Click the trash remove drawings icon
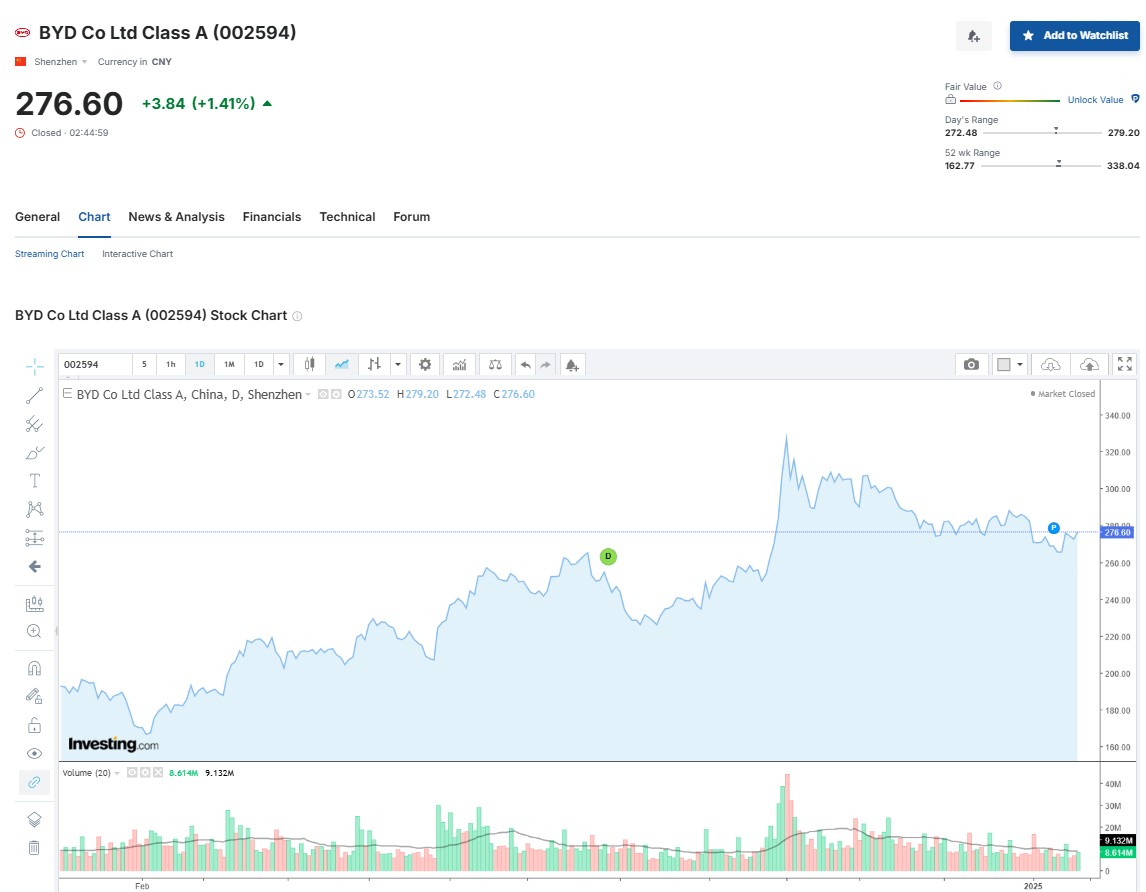This screenshot has width=1146, height=892. pos(34,847)
